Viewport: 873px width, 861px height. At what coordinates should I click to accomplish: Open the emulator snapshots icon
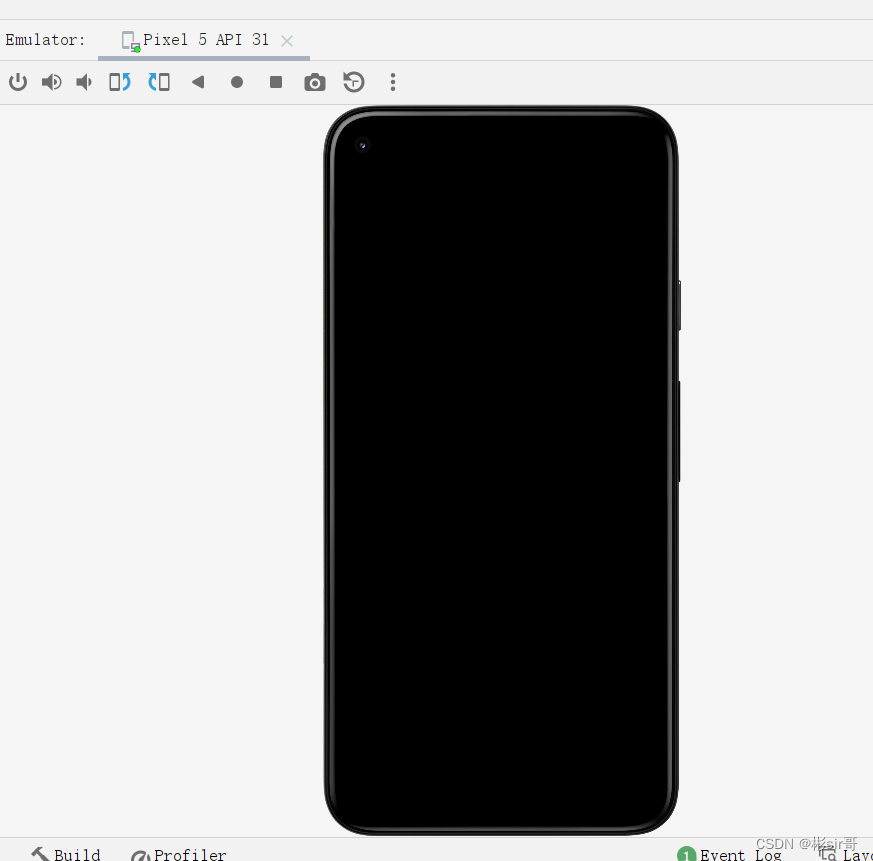353,82
